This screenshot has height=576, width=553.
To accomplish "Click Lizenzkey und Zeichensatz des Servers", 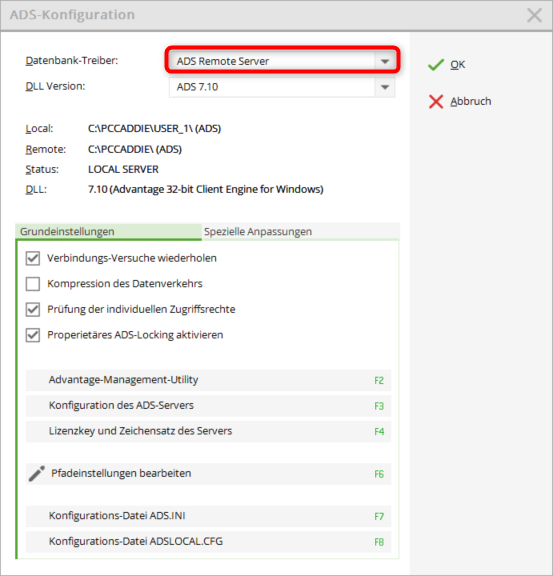I will coord(208,431).
